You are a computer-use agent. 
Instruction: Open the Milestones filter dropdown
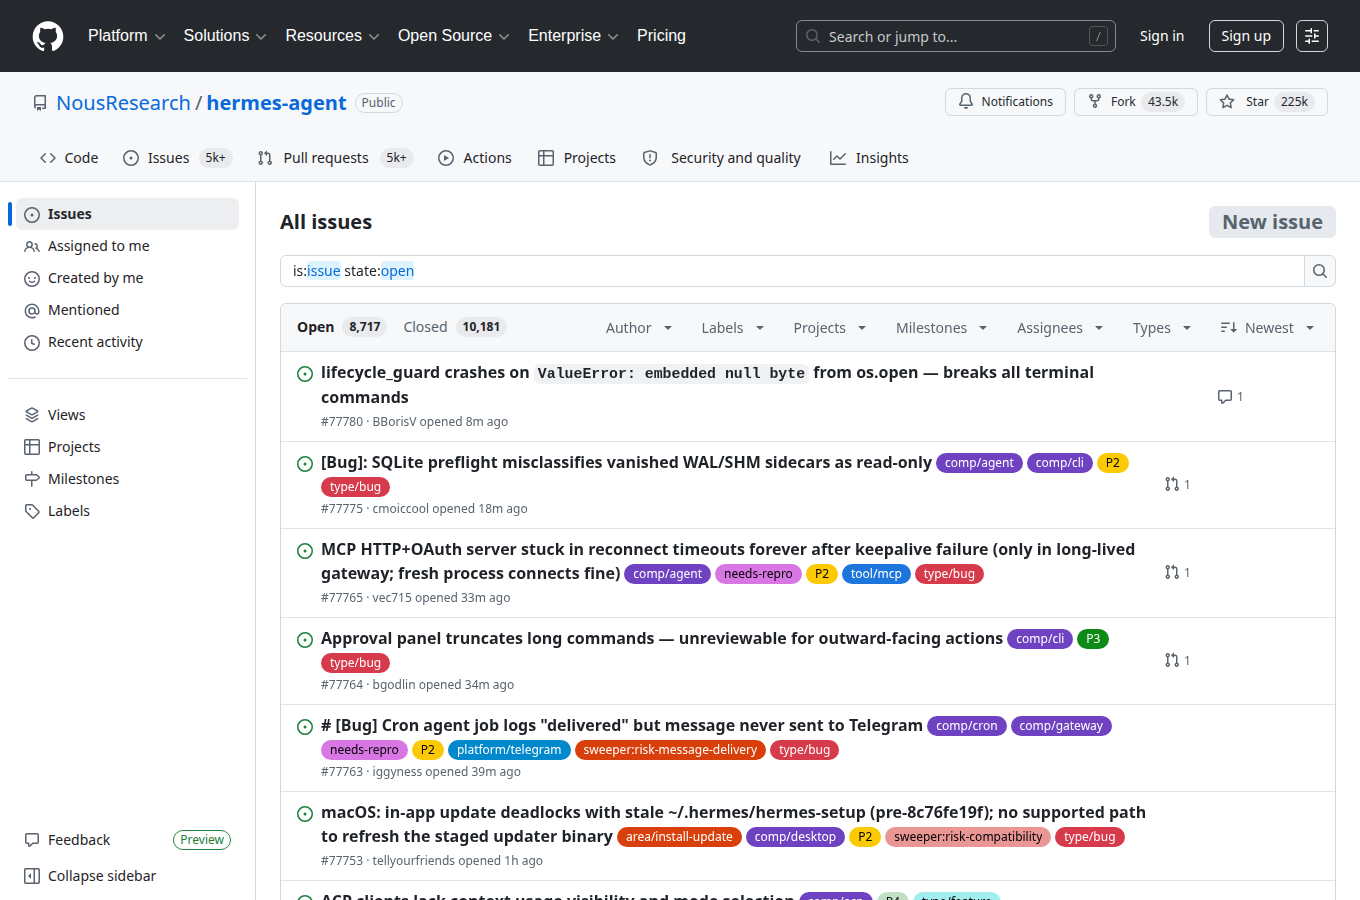(942, 328)
